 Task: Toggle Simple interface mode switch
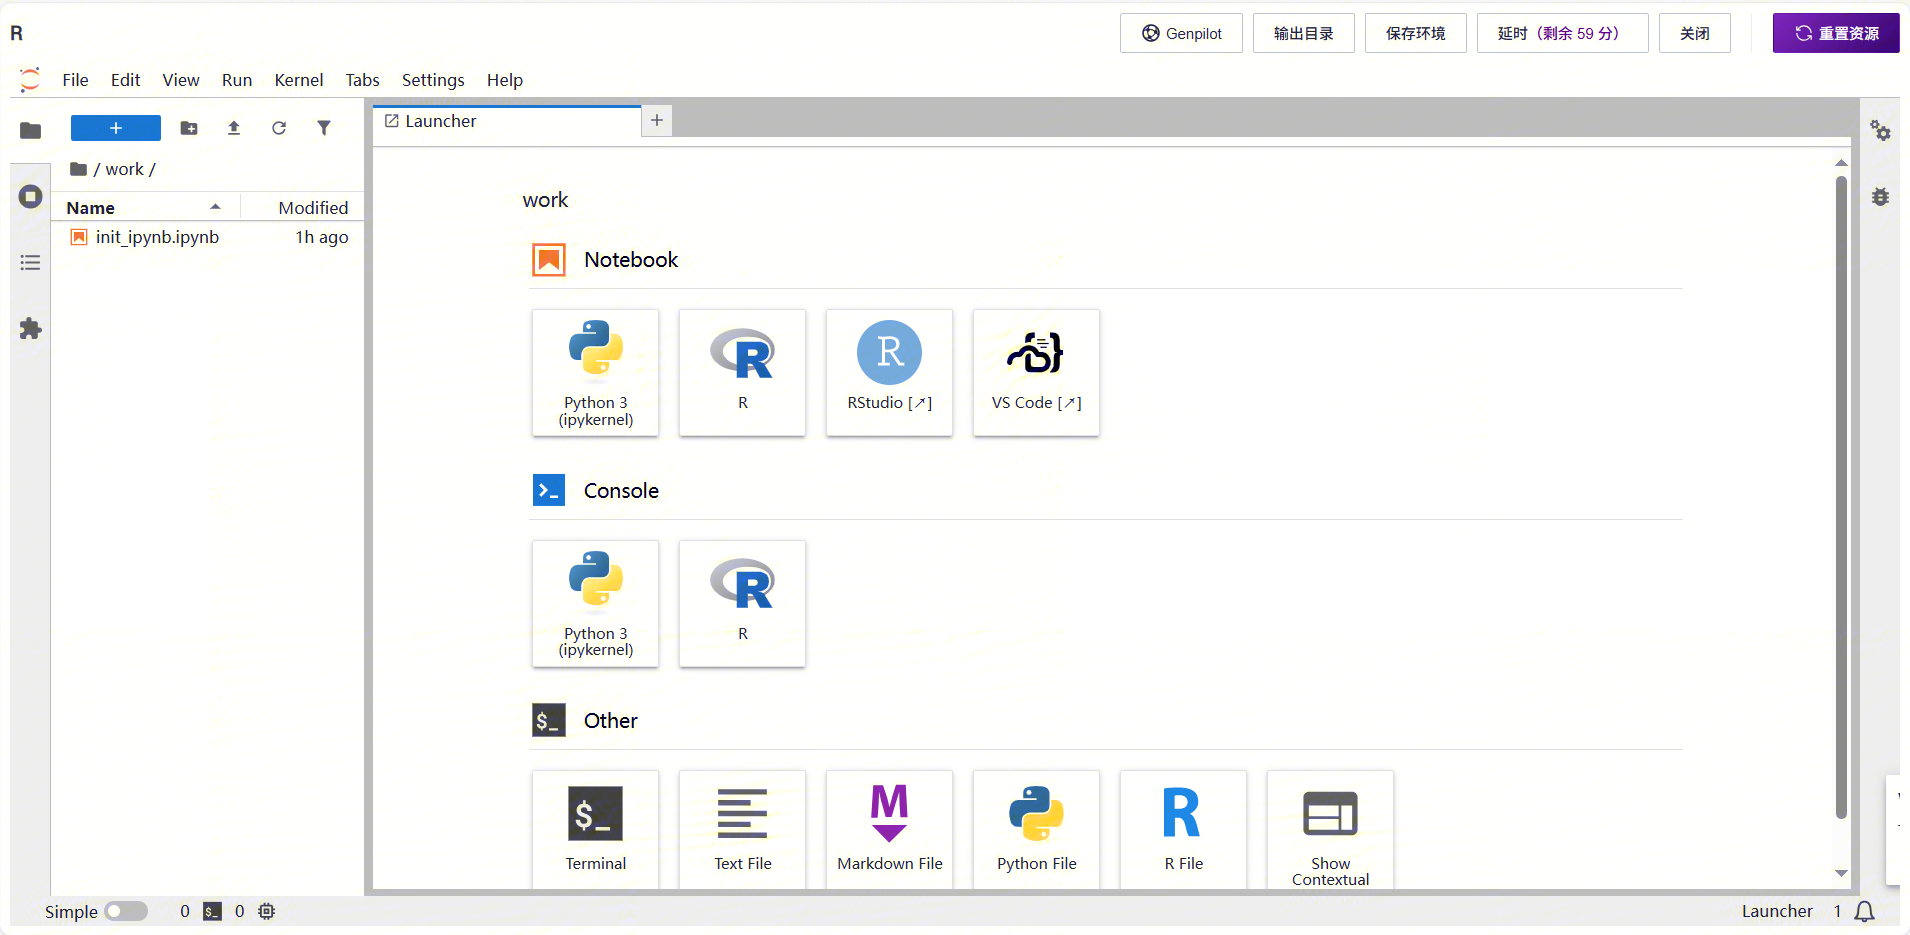[x=126, y=911]
